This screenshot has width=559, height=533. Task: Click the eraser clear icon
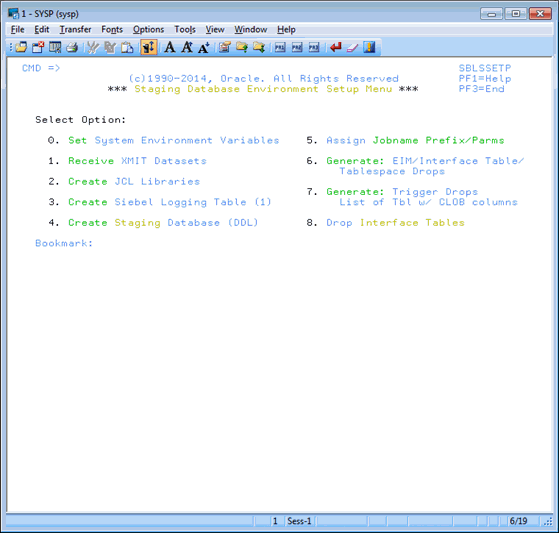(x=352, y=47)
